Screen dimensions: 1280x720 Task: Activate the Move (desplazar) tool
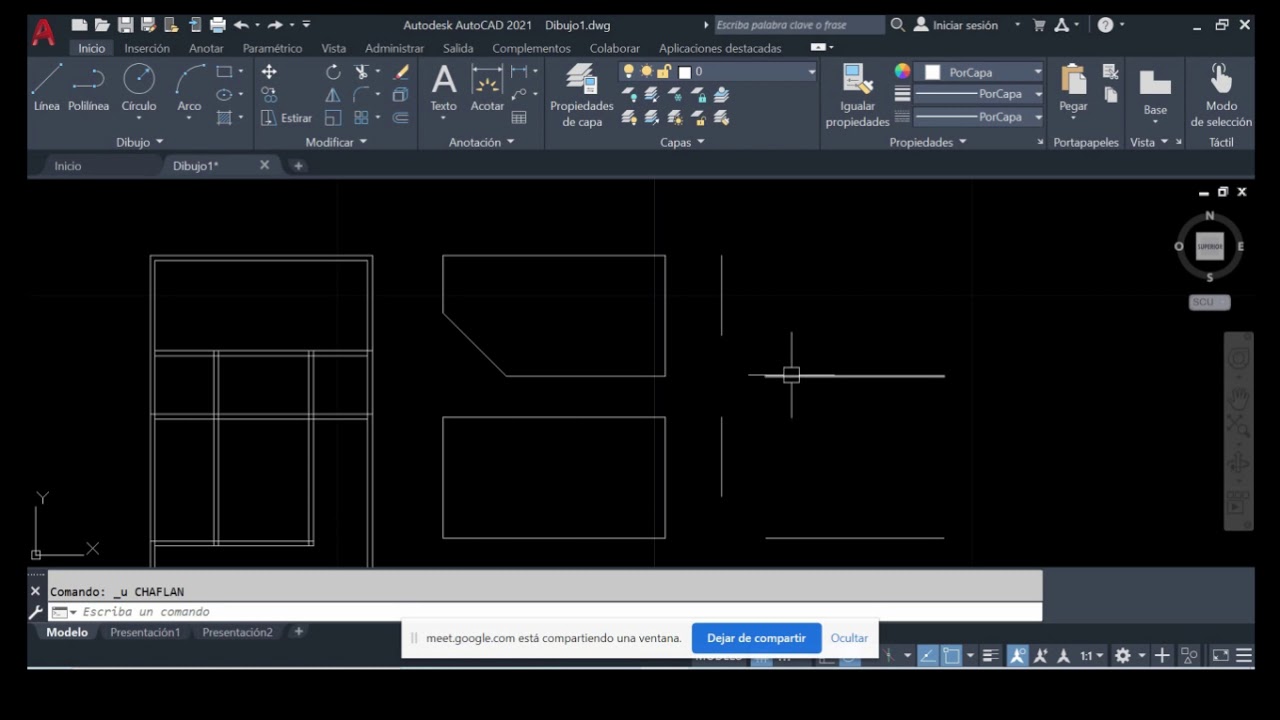click(x=269, y=72)
